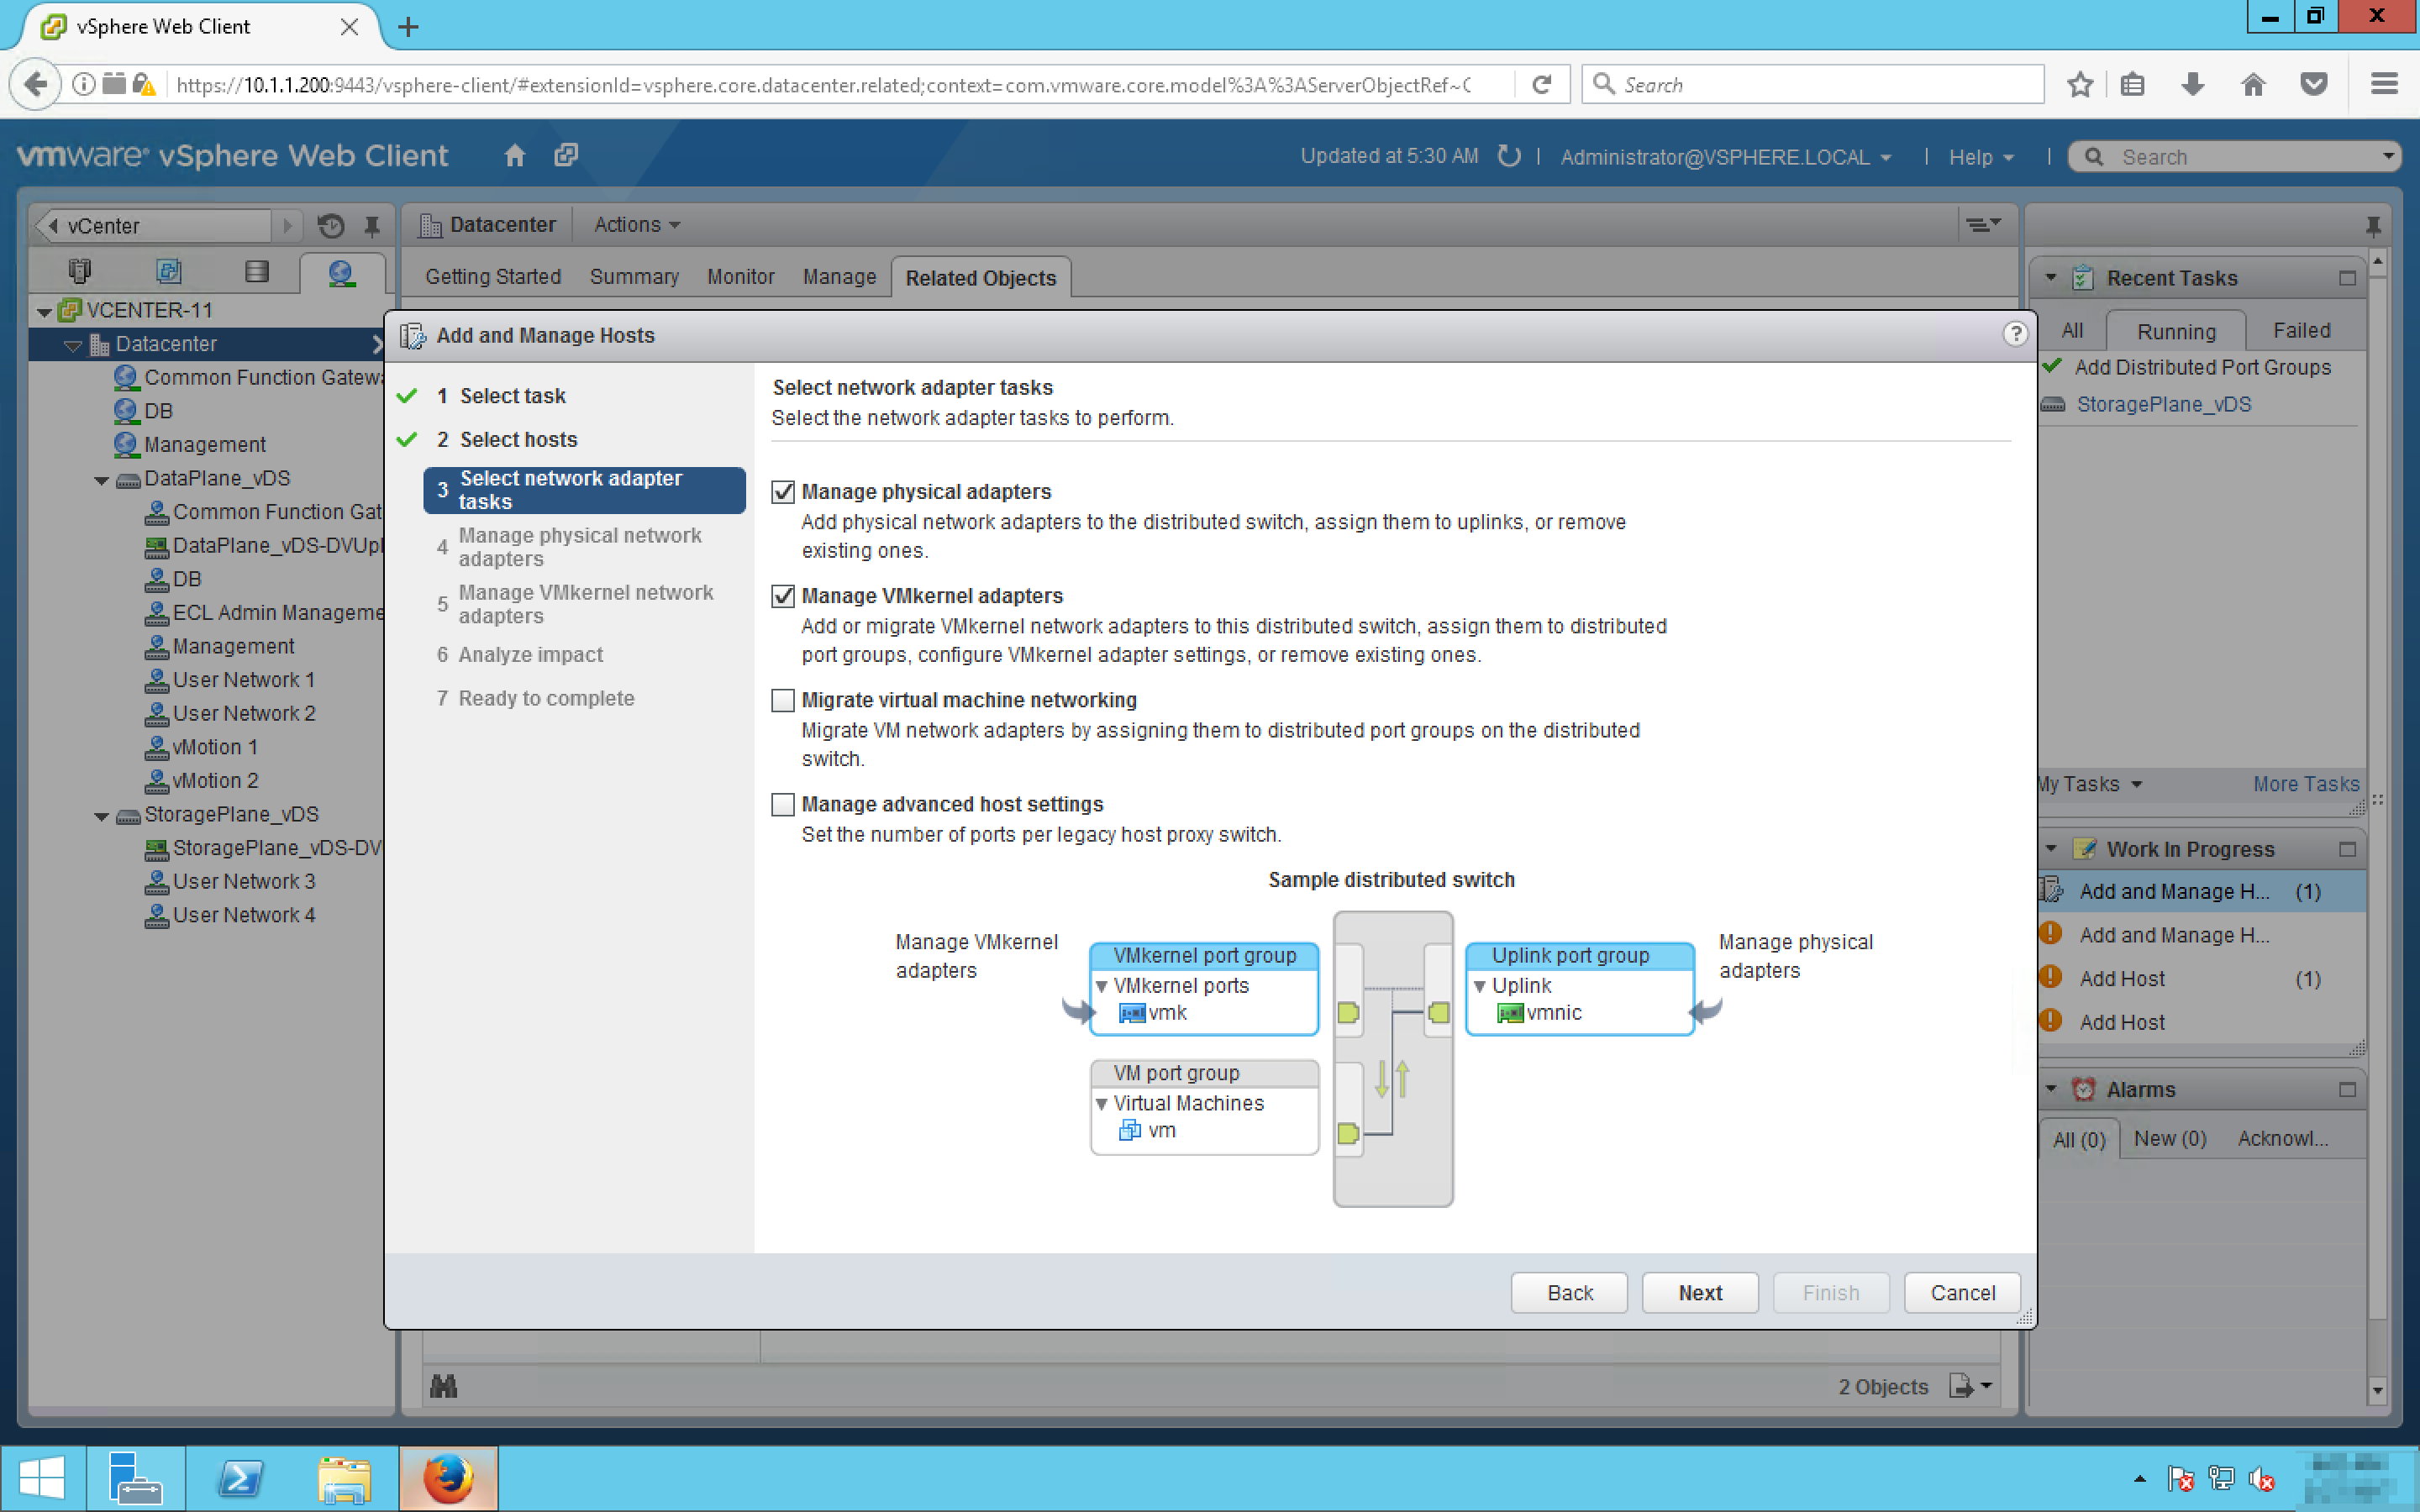
Task: Pin the right side panel
Action: 2372,225
